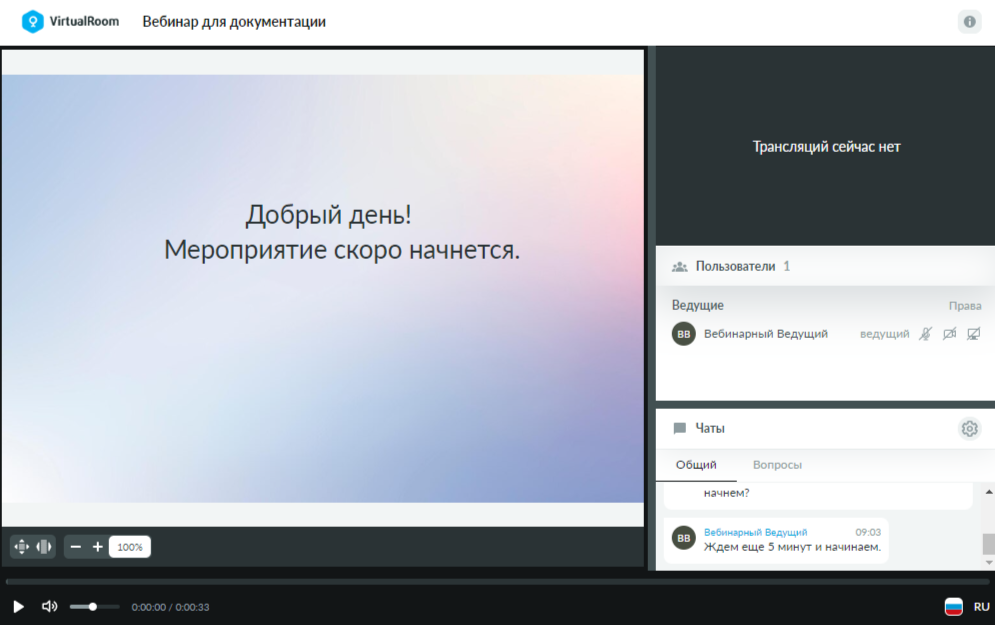Screen dimensions: 995x625
Task: Adjust the volume slider
Action: 94,607
